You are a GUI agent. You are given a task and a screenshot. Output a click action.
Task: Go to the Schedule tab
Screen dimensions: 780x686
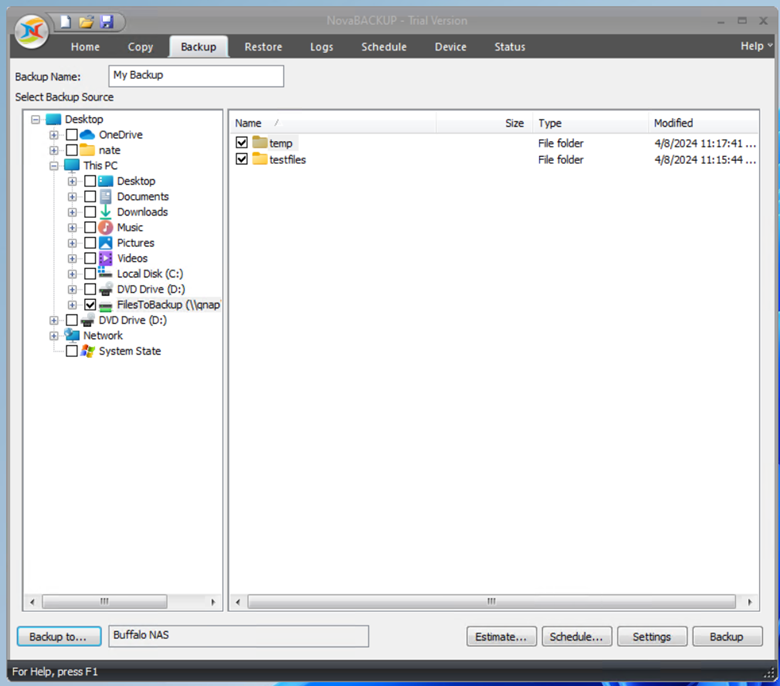pyautogui.click(x=384, y=47)
